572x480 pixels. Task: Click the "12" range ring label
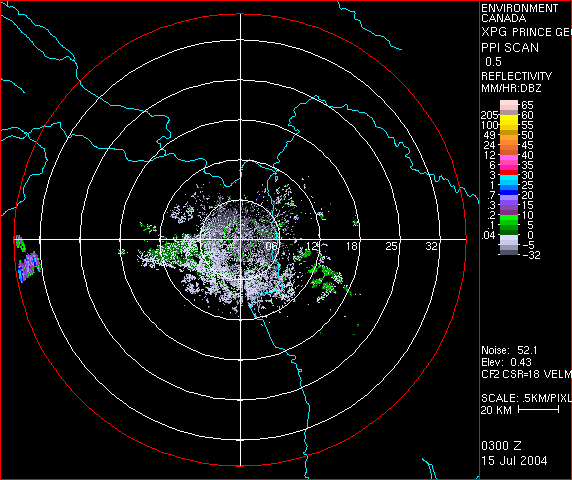(313, 246)
